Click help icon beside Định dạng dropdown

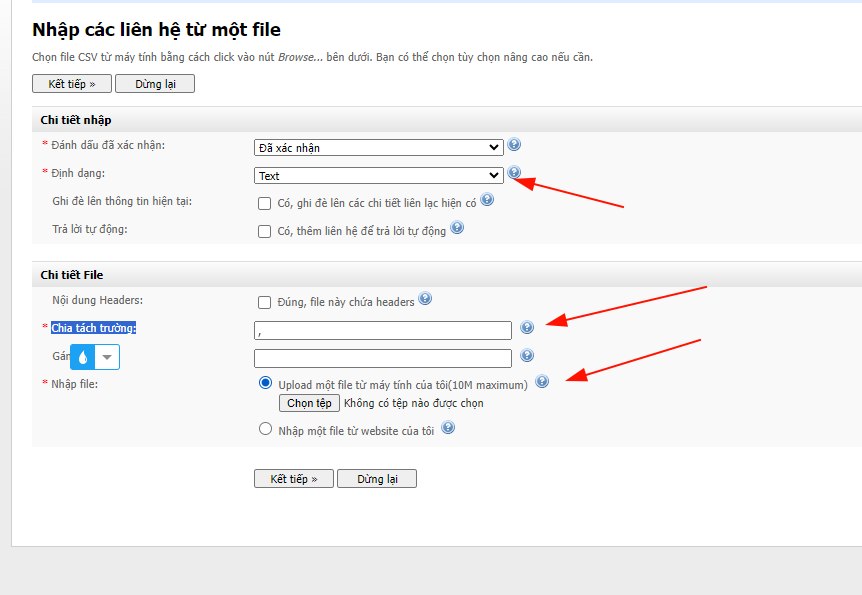(x=514, y=173)
